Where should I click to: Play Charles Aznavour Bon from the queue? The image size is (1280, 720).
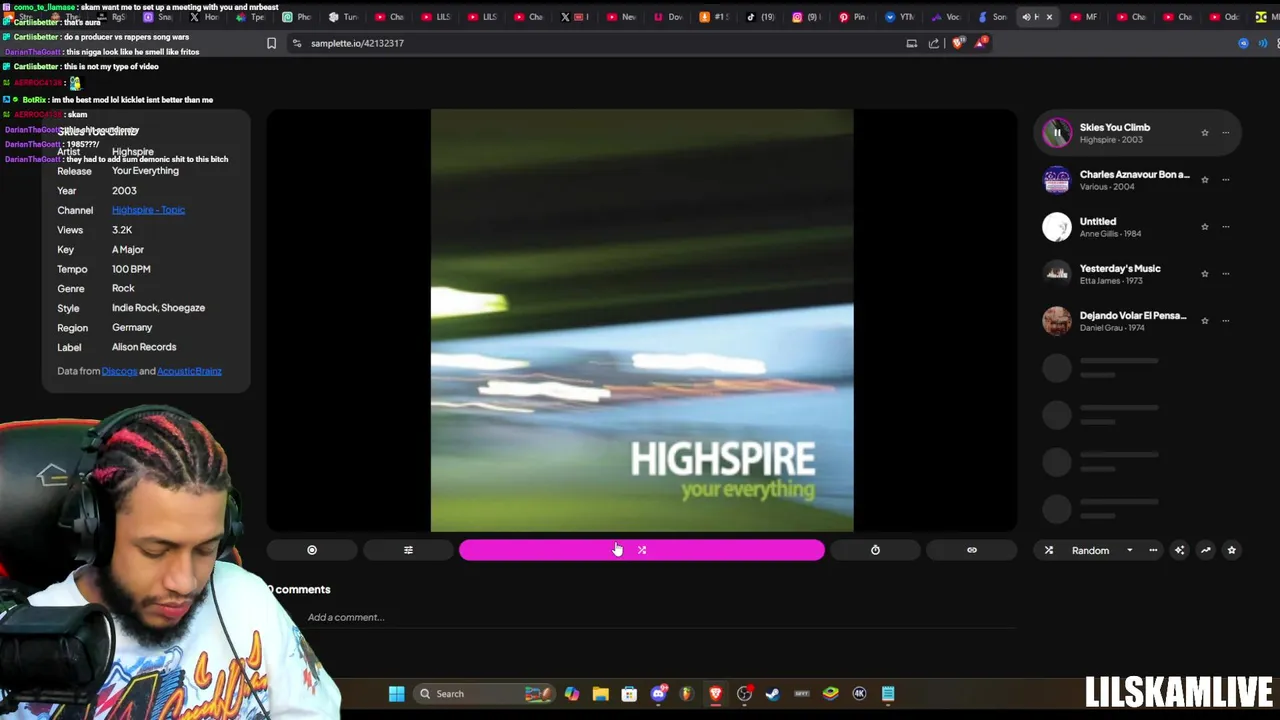(1057, 180)
